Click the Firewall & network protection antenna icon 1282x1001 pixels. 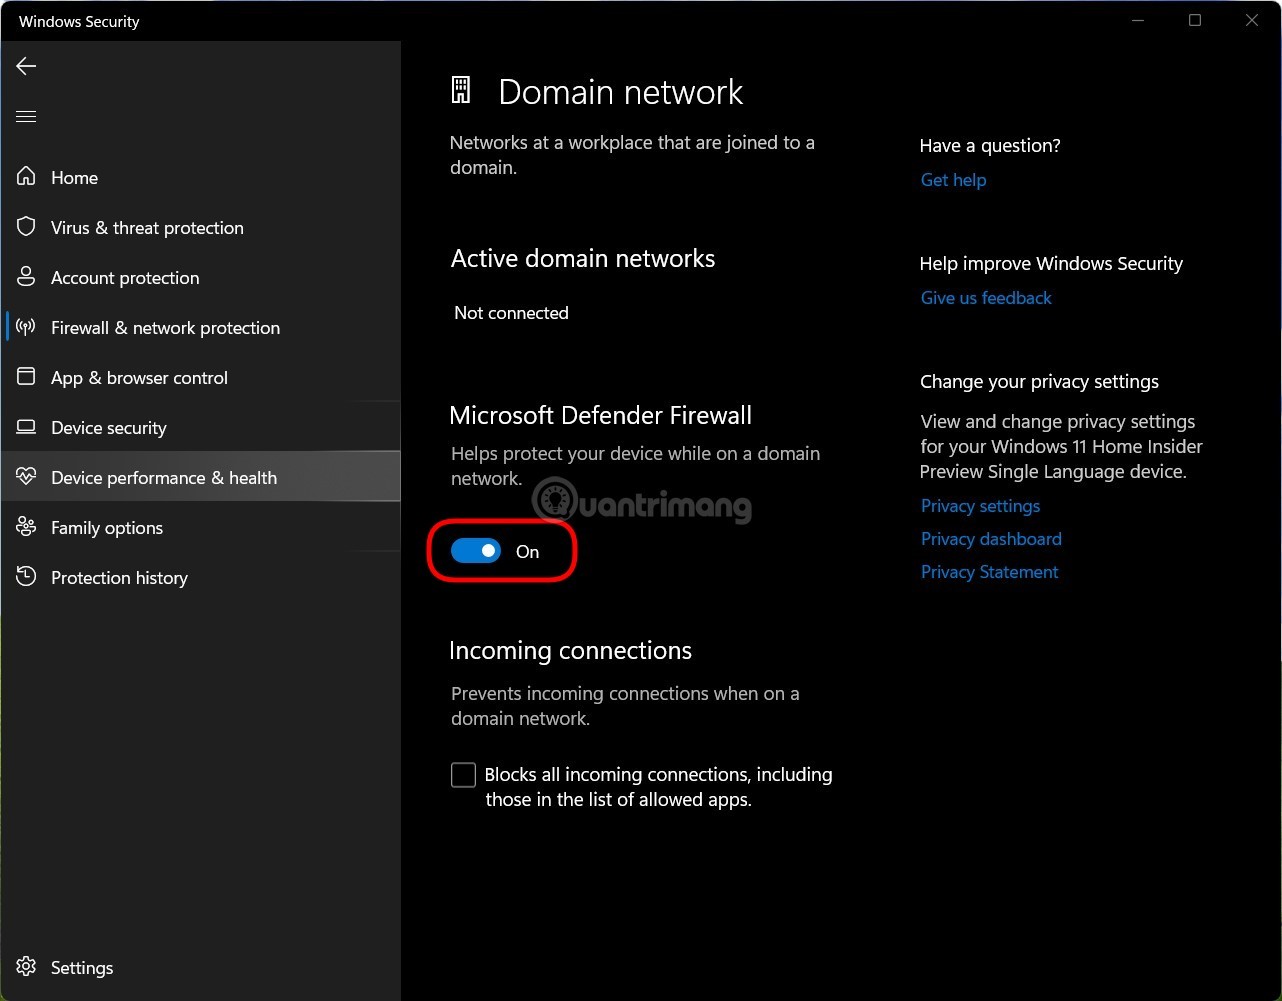point(26,327)
